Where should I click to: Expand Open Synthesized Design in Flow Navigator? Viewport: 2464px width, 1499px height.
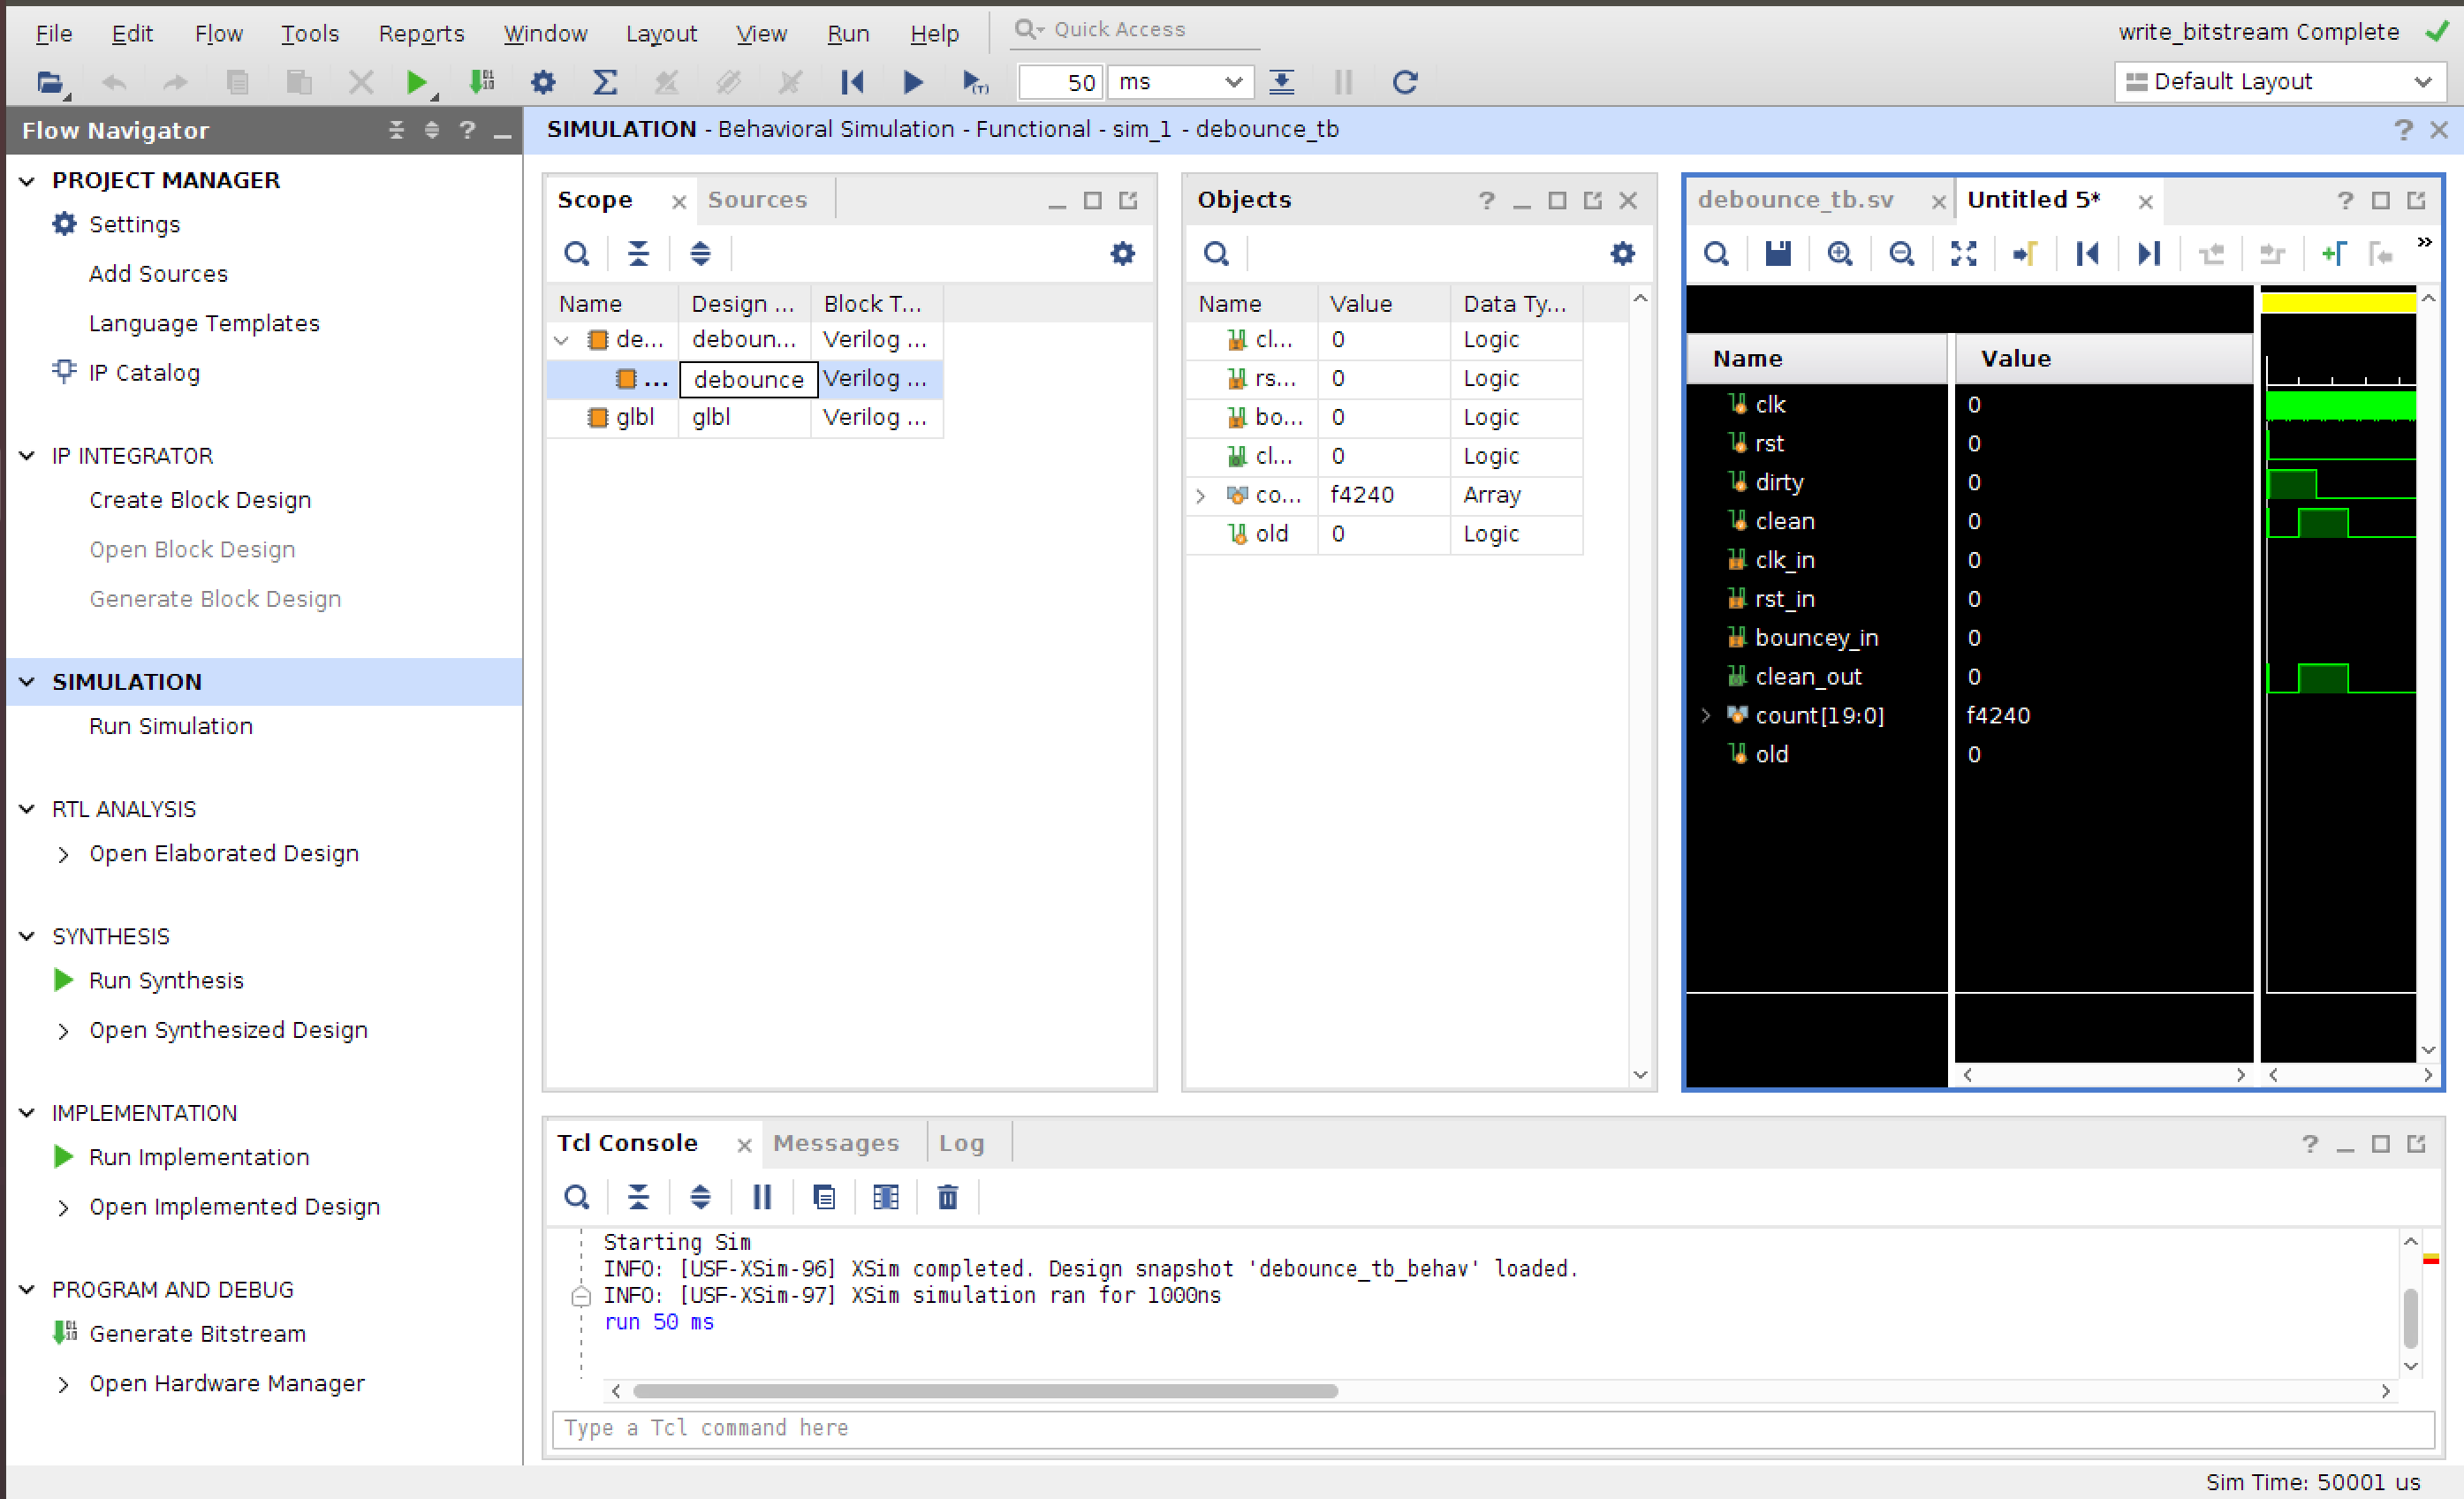click(x=63, y=1031)
